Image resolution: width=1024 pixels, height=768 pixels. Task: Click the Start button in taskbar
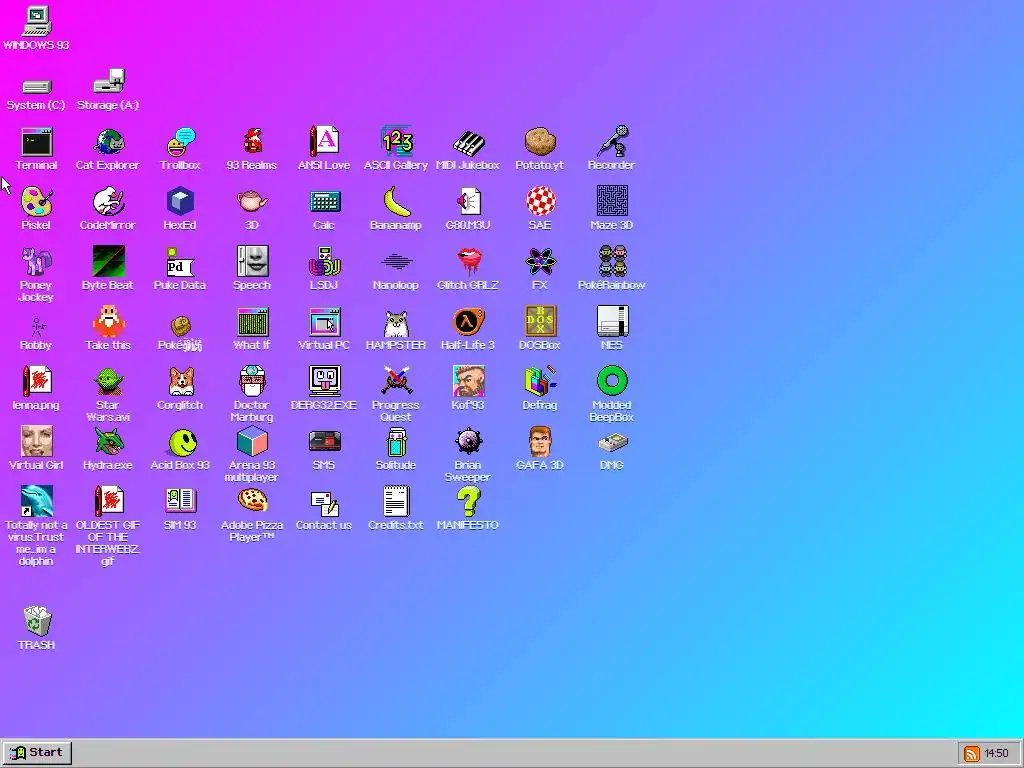[x=37, y=753]
